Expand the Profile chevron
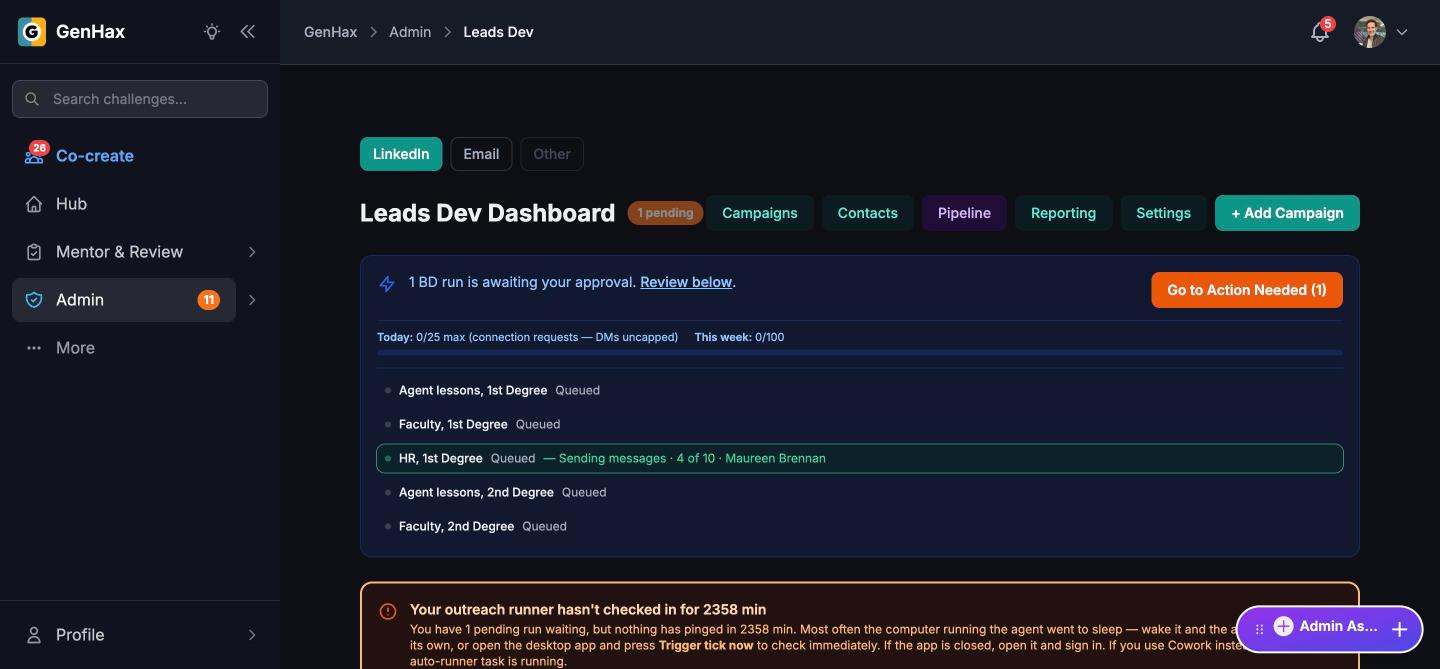 (x=252, y=635)
